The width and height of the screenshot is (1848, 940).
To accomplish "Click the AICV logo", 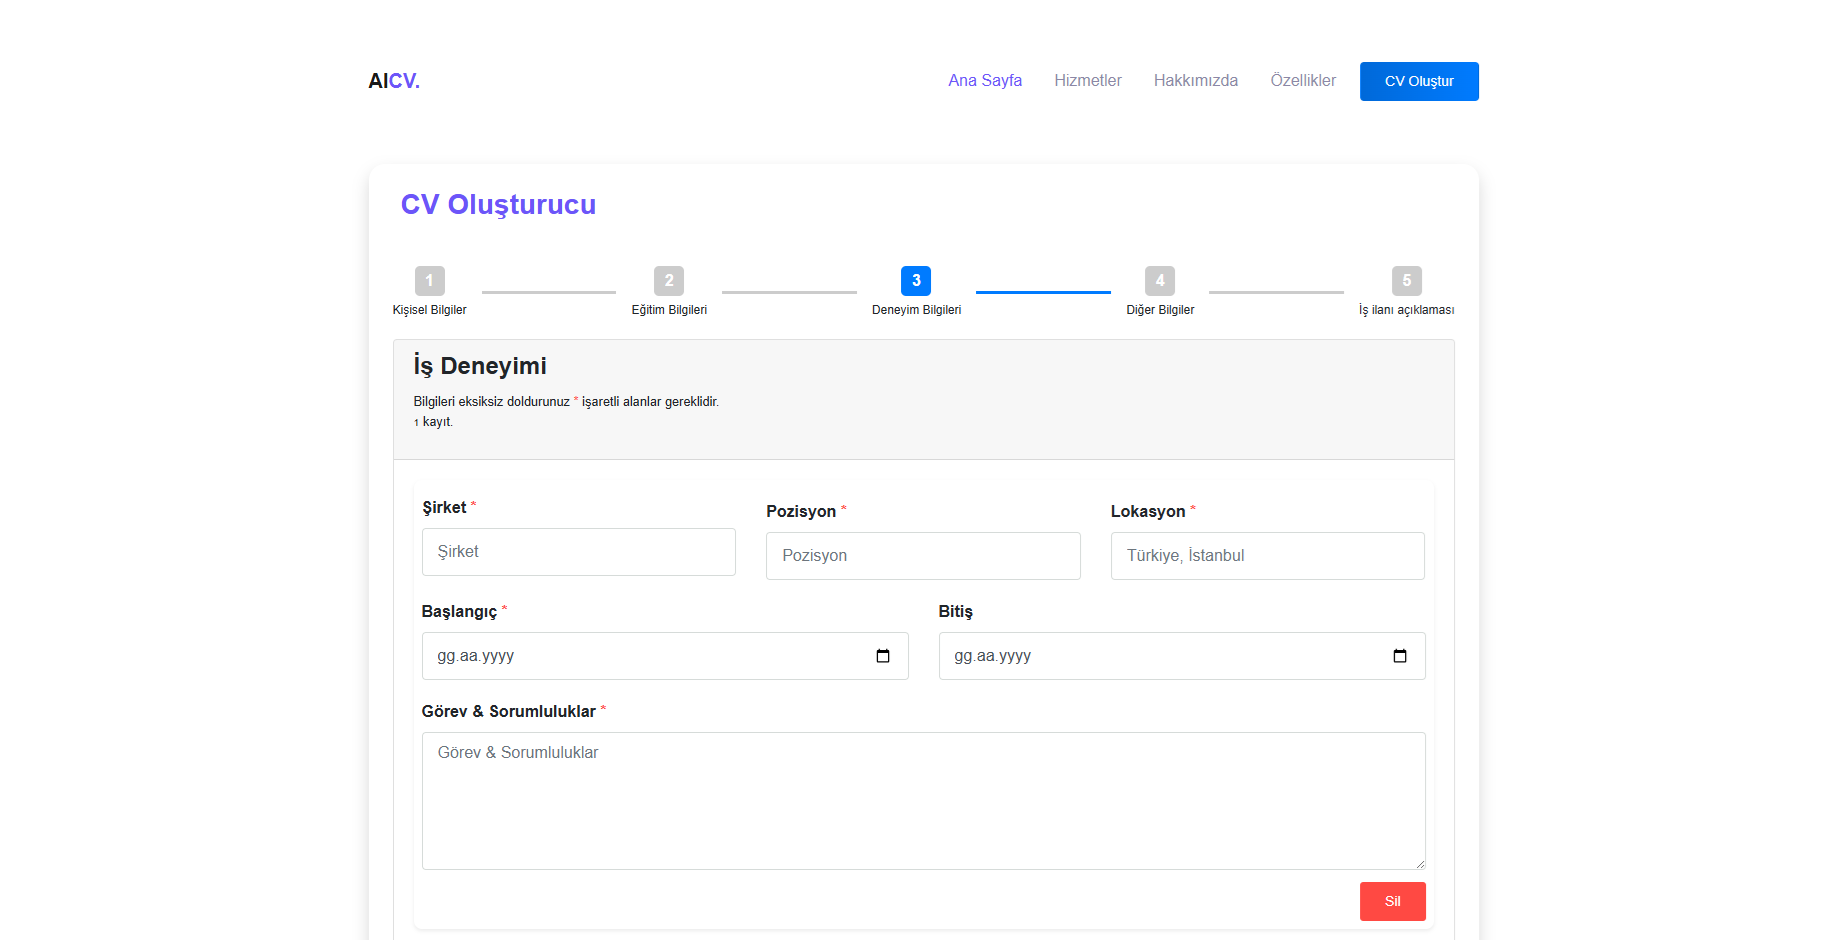I will [394, 81].
